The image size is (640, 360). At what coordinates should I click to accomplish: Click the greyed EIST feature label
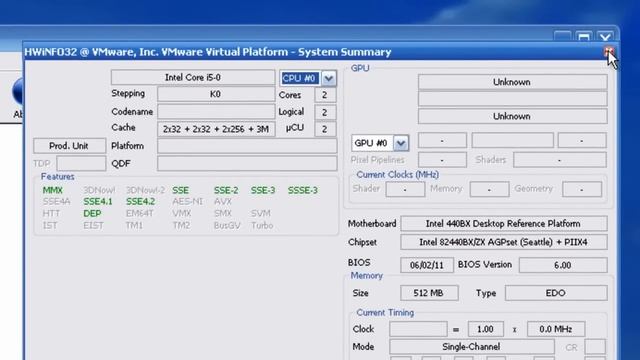pos(93,225)
